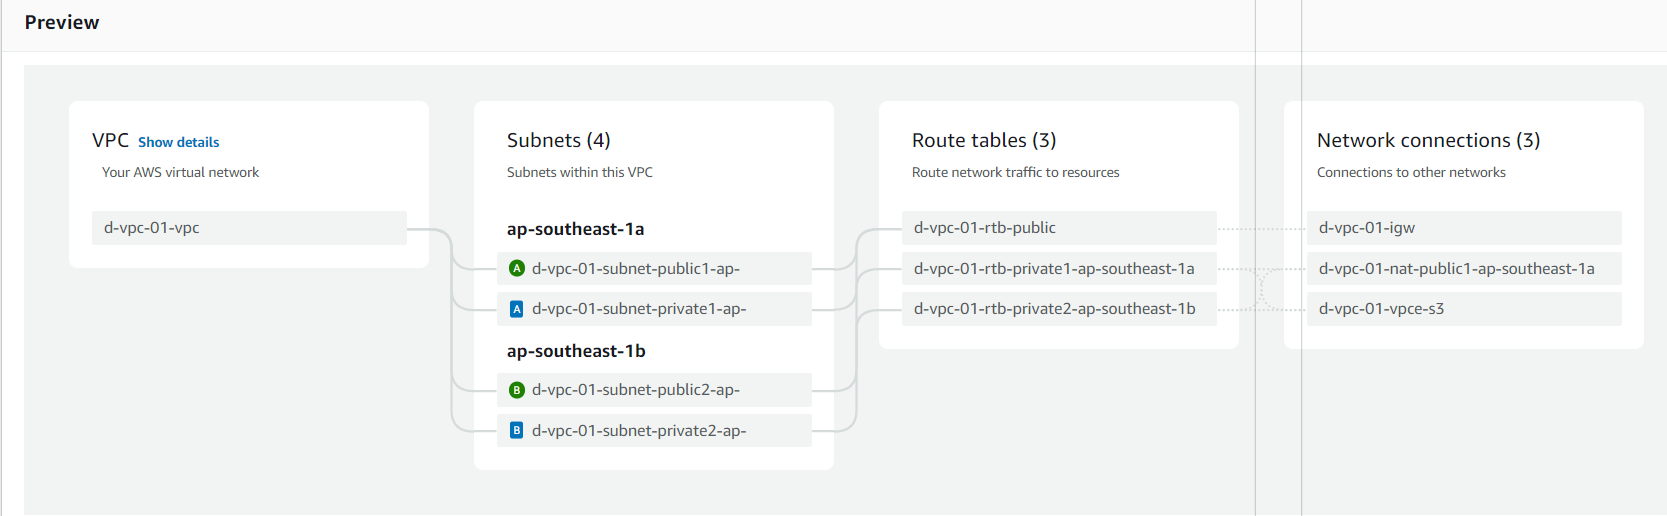Select subnet d-vpc-01-subnet-private1-ap- label
Viewport: 1667px width, 516px height.
point(639,309)
